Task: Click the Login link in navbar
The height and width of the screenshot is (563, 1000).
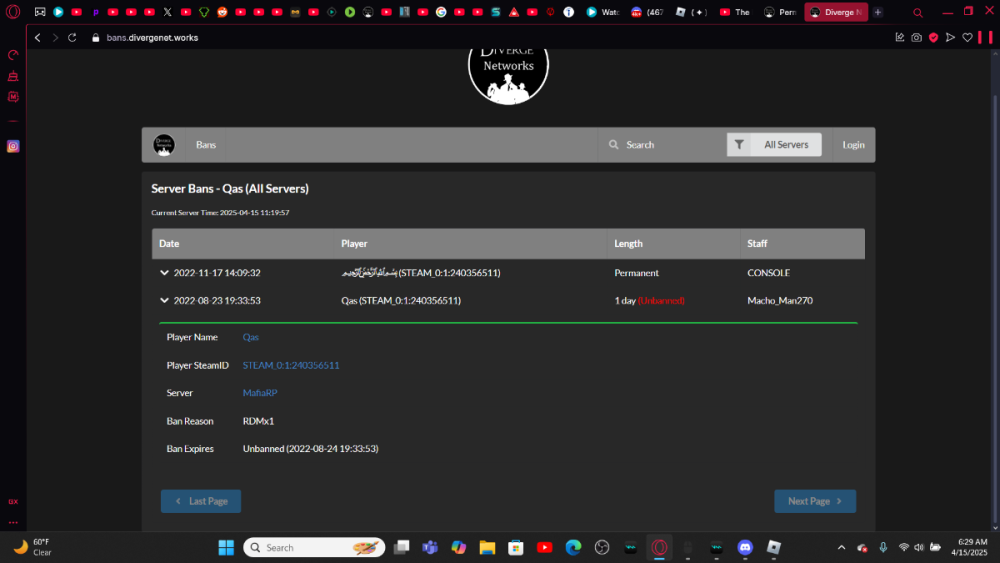Action: tap(853, 145)
